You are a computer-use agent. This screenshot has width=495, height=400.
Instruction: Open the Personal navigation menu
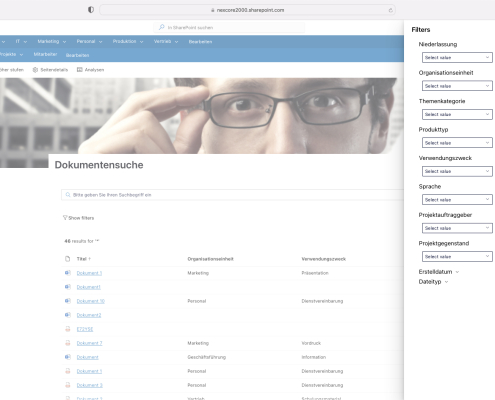point(89,41)
